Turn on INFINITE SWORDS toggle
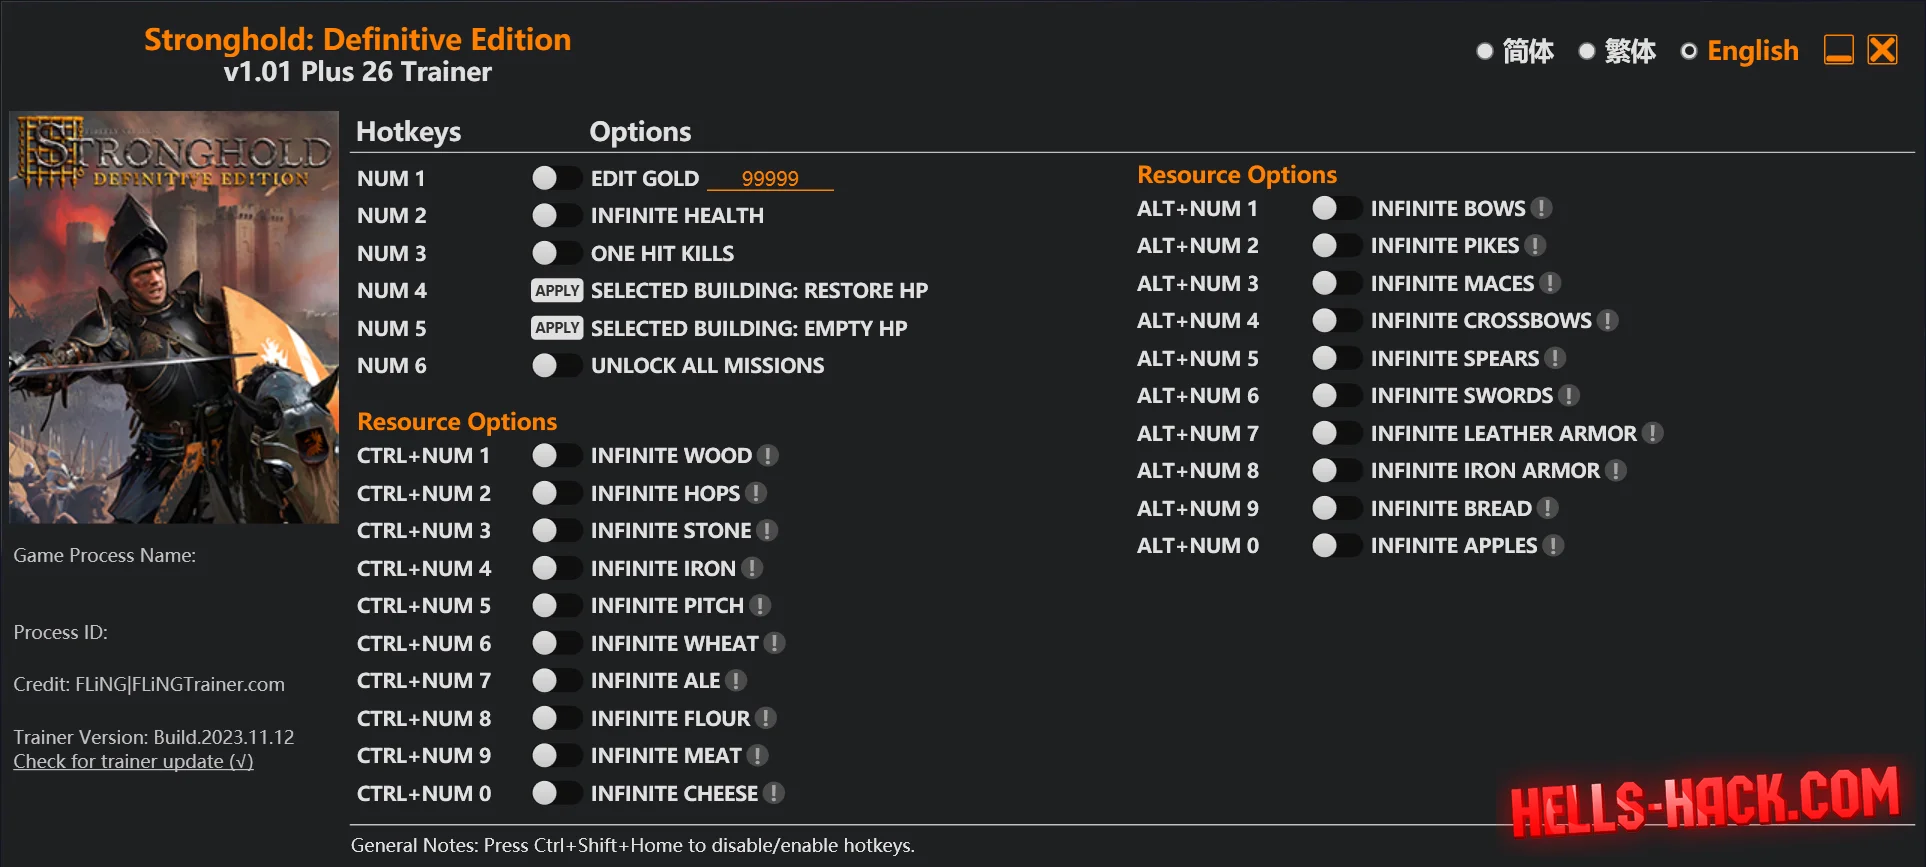Screen dimensions: 1926x867 pos(1336,396)
